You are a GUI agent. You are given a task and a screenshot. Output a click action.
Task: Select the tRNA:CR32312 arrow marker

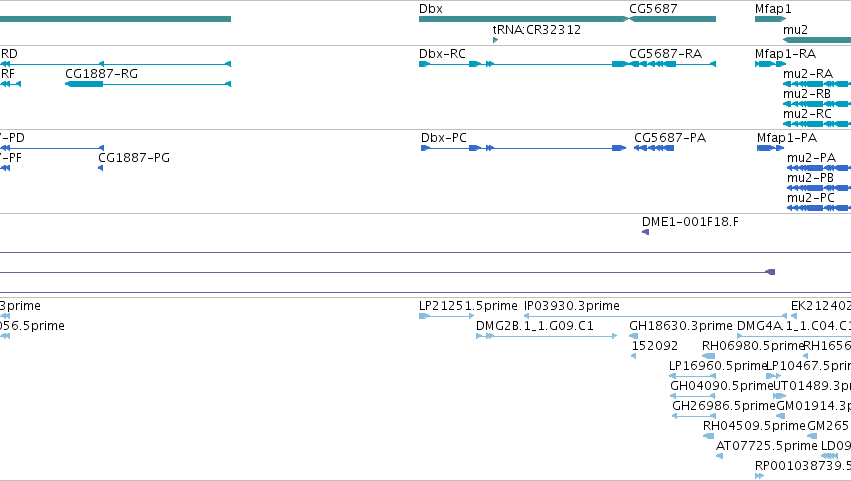click(495, 40)
